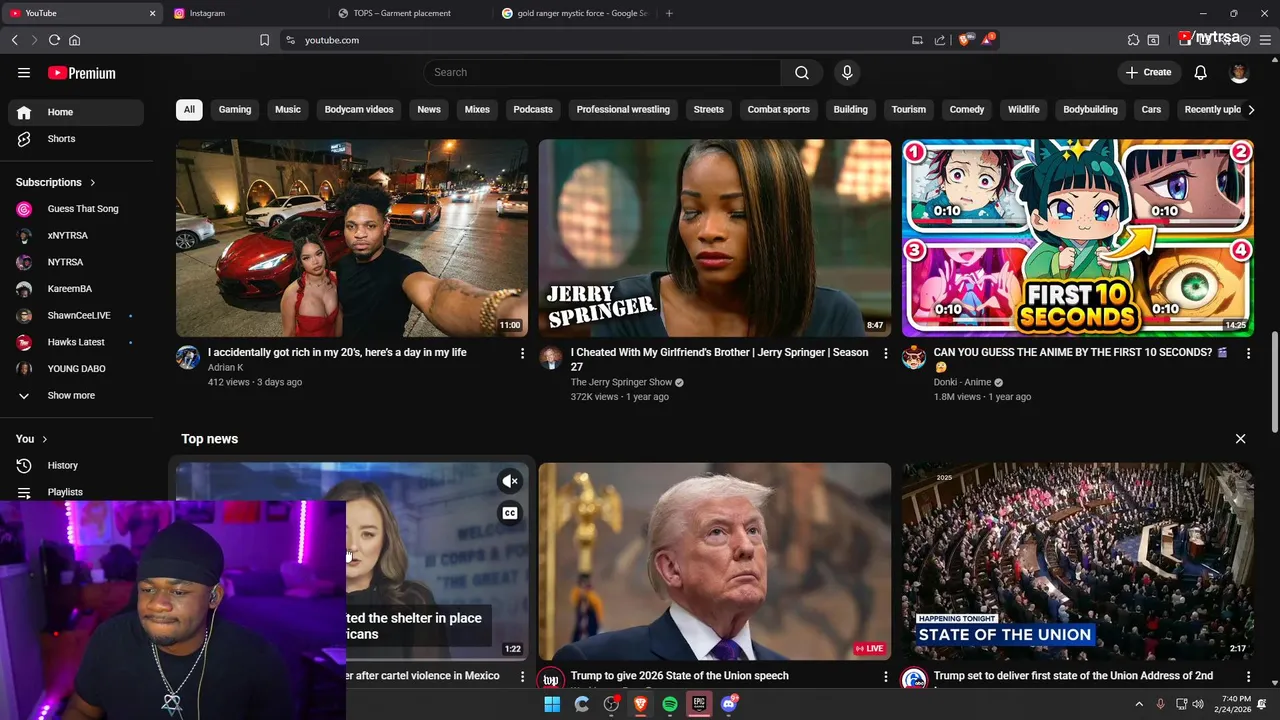The image size is (1280, 720).
Task: Open the Guess That Song subscription
Action: point(76,209)
